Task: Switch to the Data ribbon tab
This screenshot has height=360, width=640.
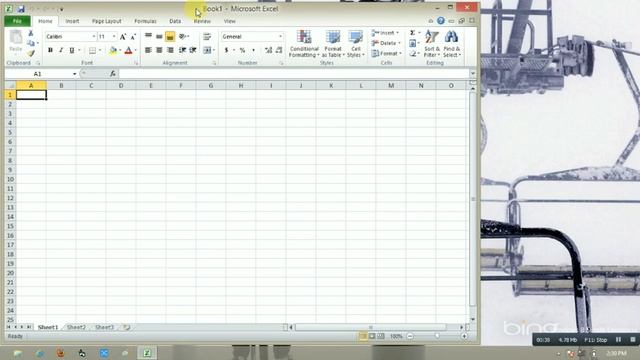Action: click(175, 21)
